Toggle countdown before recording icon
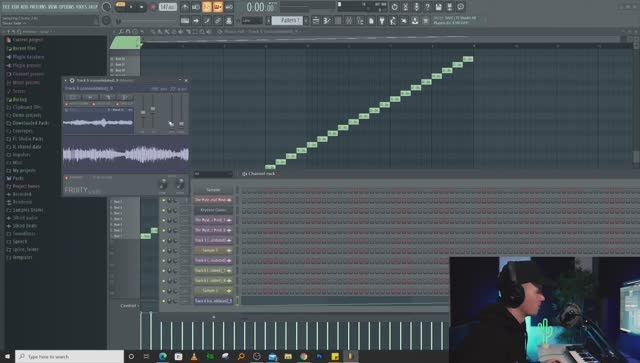The width and height of the screenshot is (640, 363). pos(207,7)
